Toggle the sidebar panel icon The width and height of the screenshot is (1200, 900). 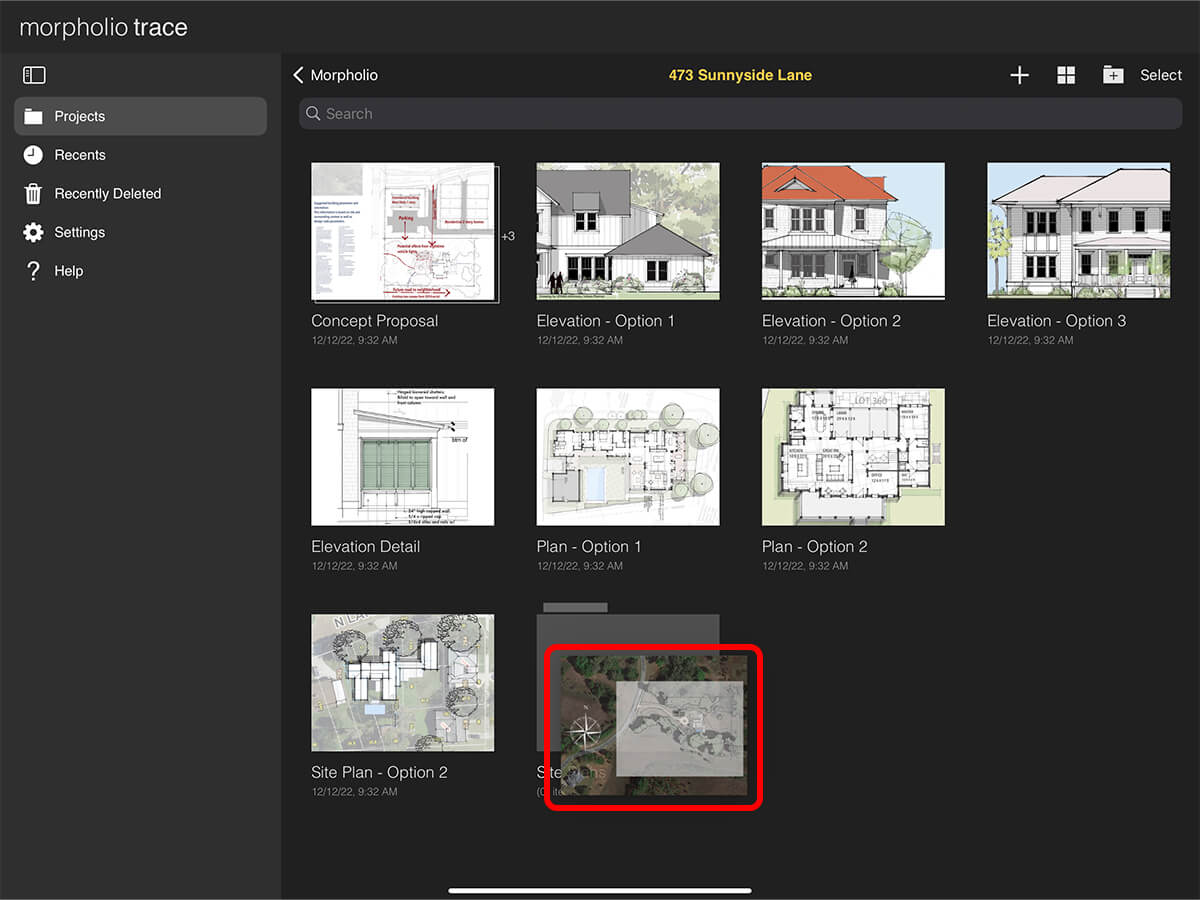[x=34, y=75]
